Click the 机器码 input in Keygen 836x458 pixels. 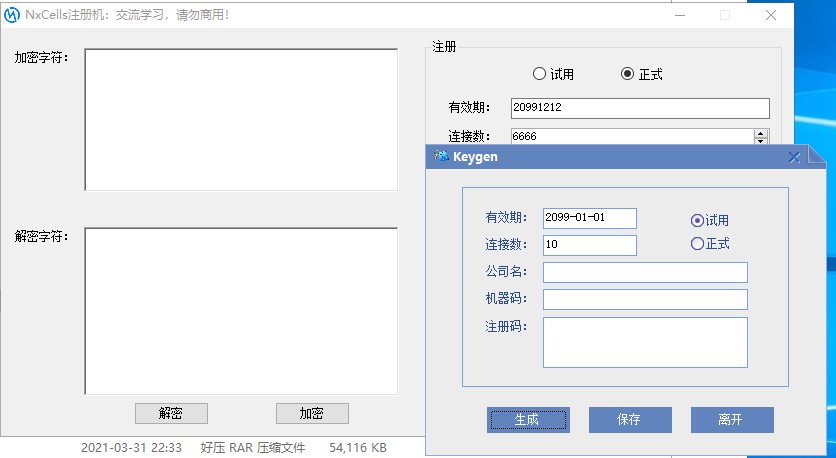(645, 300)
